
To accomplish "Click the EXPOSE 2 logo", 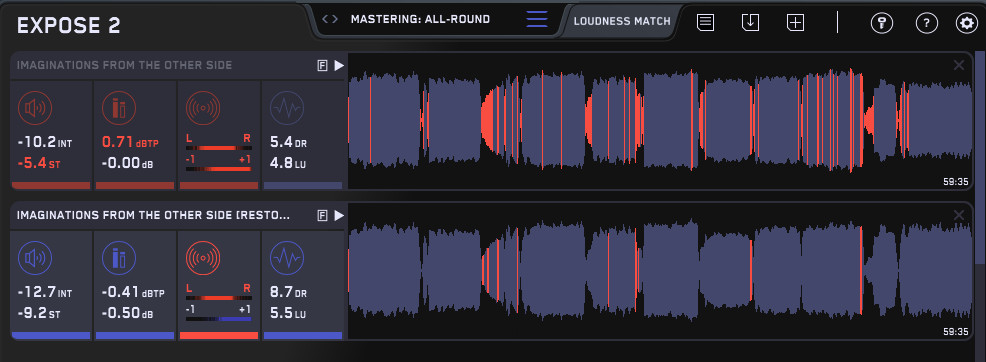I will pyautogui.click(x=69, y=26).
